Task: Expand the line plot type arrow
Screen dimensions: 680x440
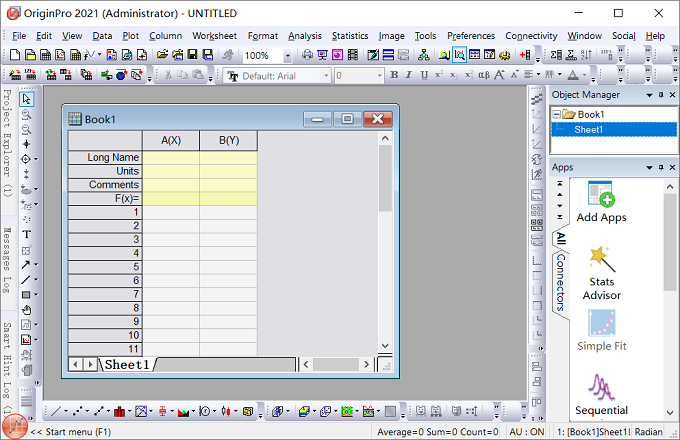Action: tap(66, 411)
